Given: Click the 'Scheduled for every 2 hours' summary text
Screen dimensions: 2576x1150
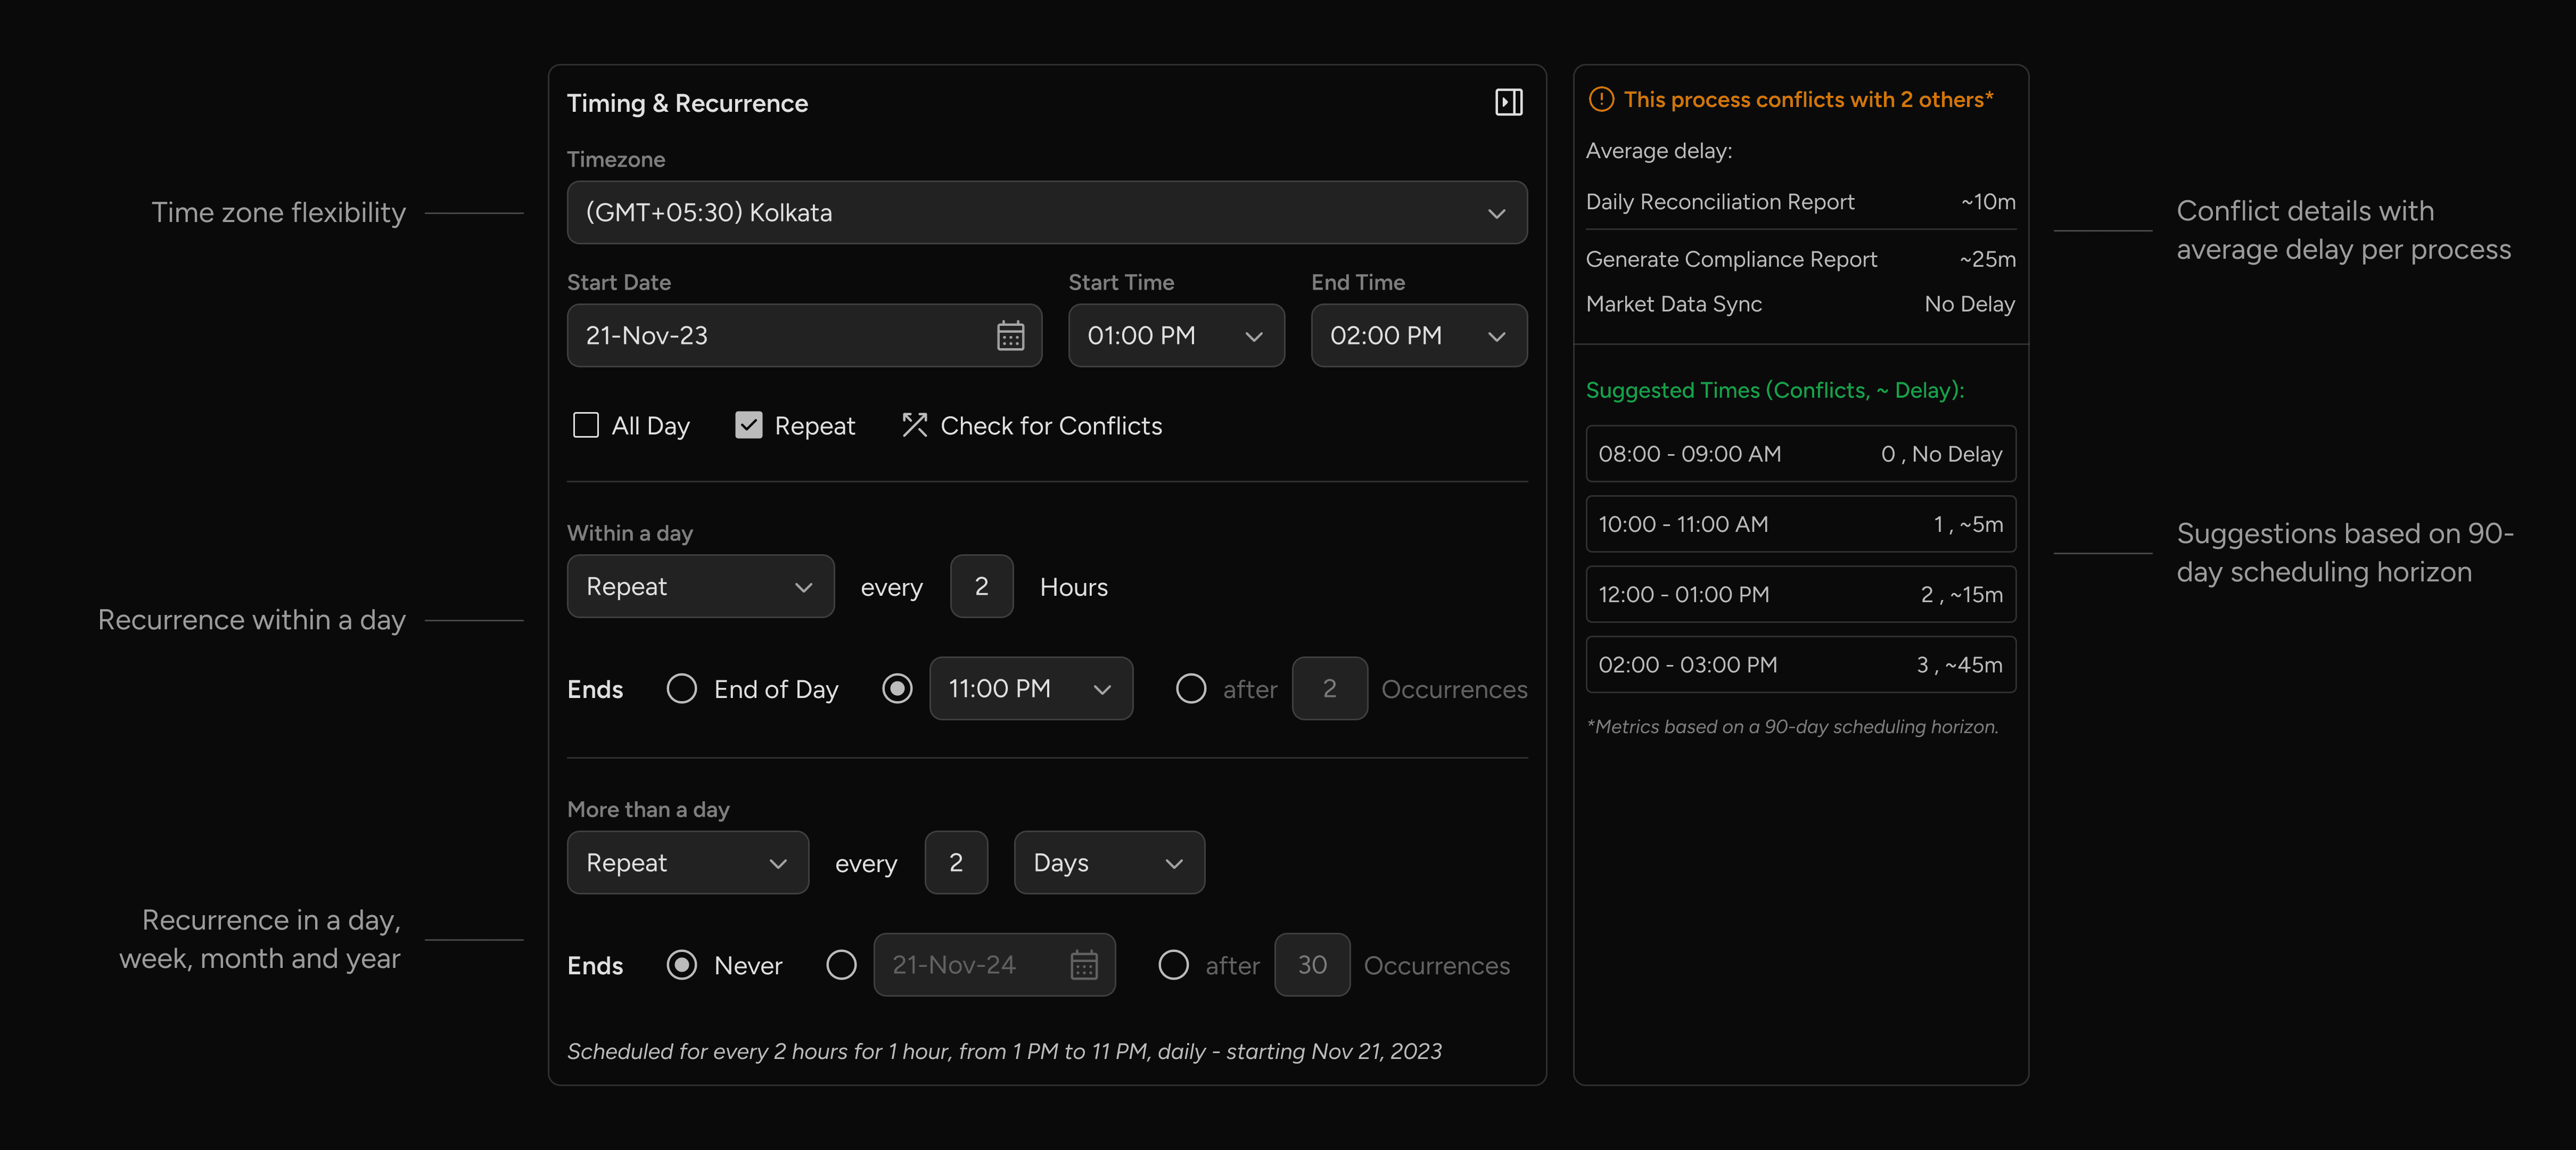Looking at the screenshot, I should click(x=1004, y=1051).
